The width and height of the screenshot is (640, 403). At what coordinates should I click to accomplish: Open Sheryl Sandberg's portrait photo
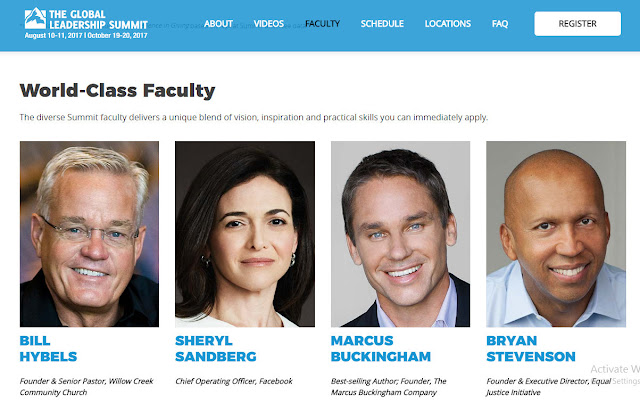[x=245, y=234]
